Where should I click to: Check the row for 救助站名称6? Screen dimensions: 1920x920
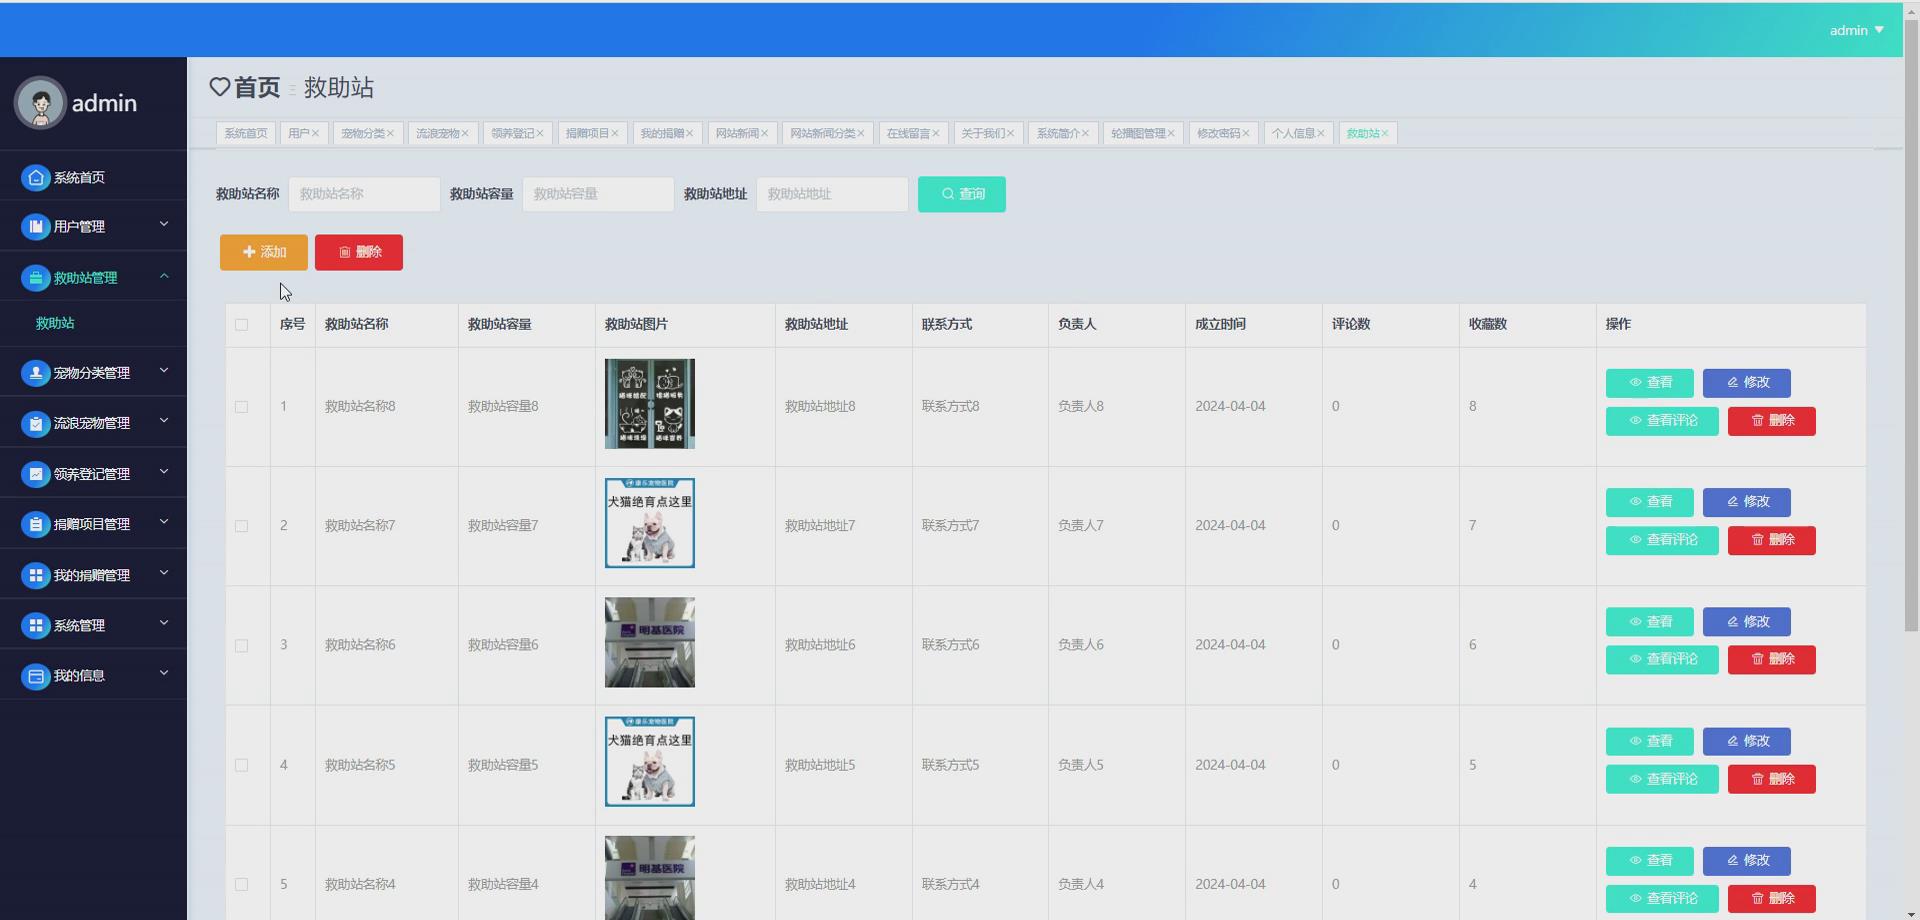point(241,646)
